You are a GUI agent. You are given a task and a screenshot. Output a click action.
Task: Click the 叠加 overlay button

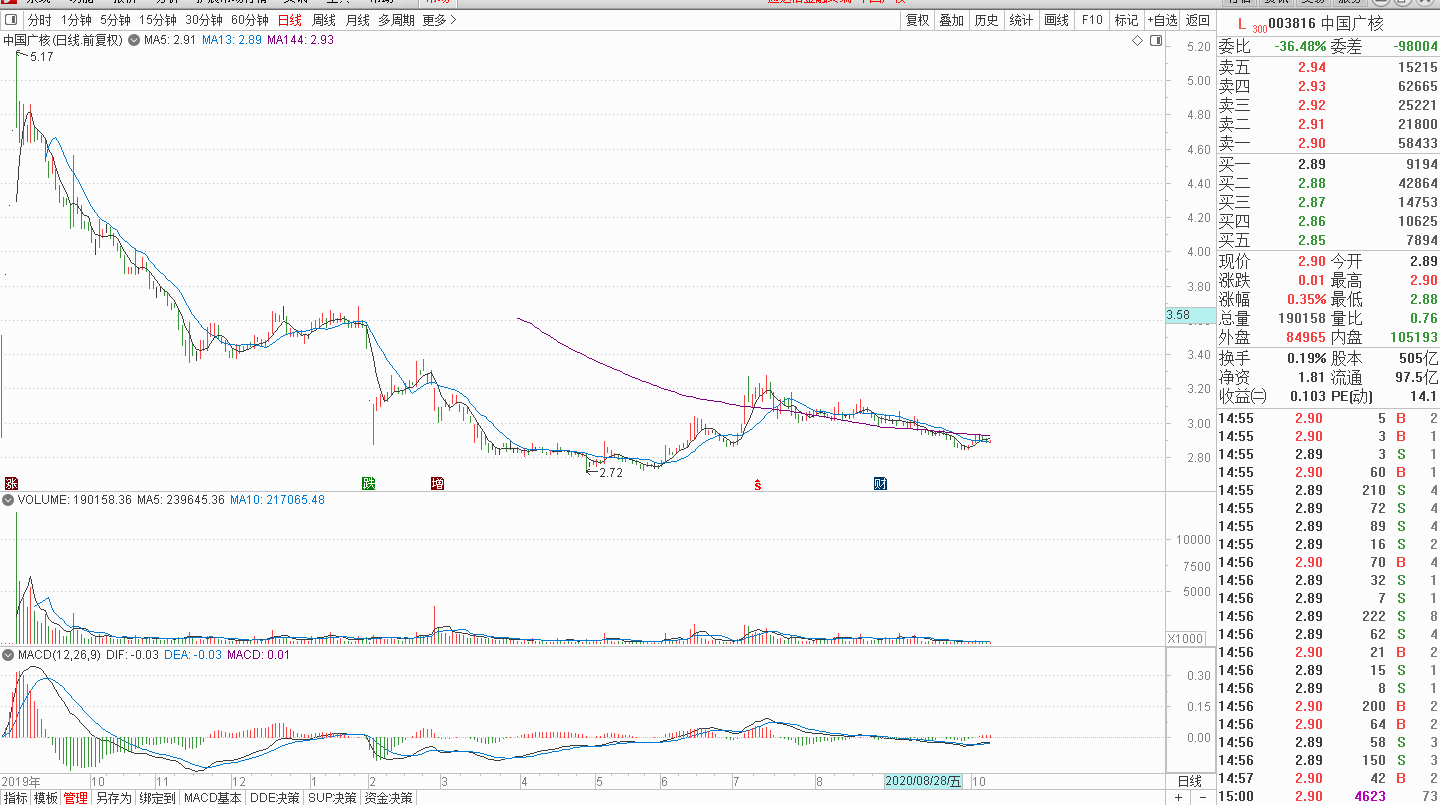pyautogui.click(x=951, y=20)
